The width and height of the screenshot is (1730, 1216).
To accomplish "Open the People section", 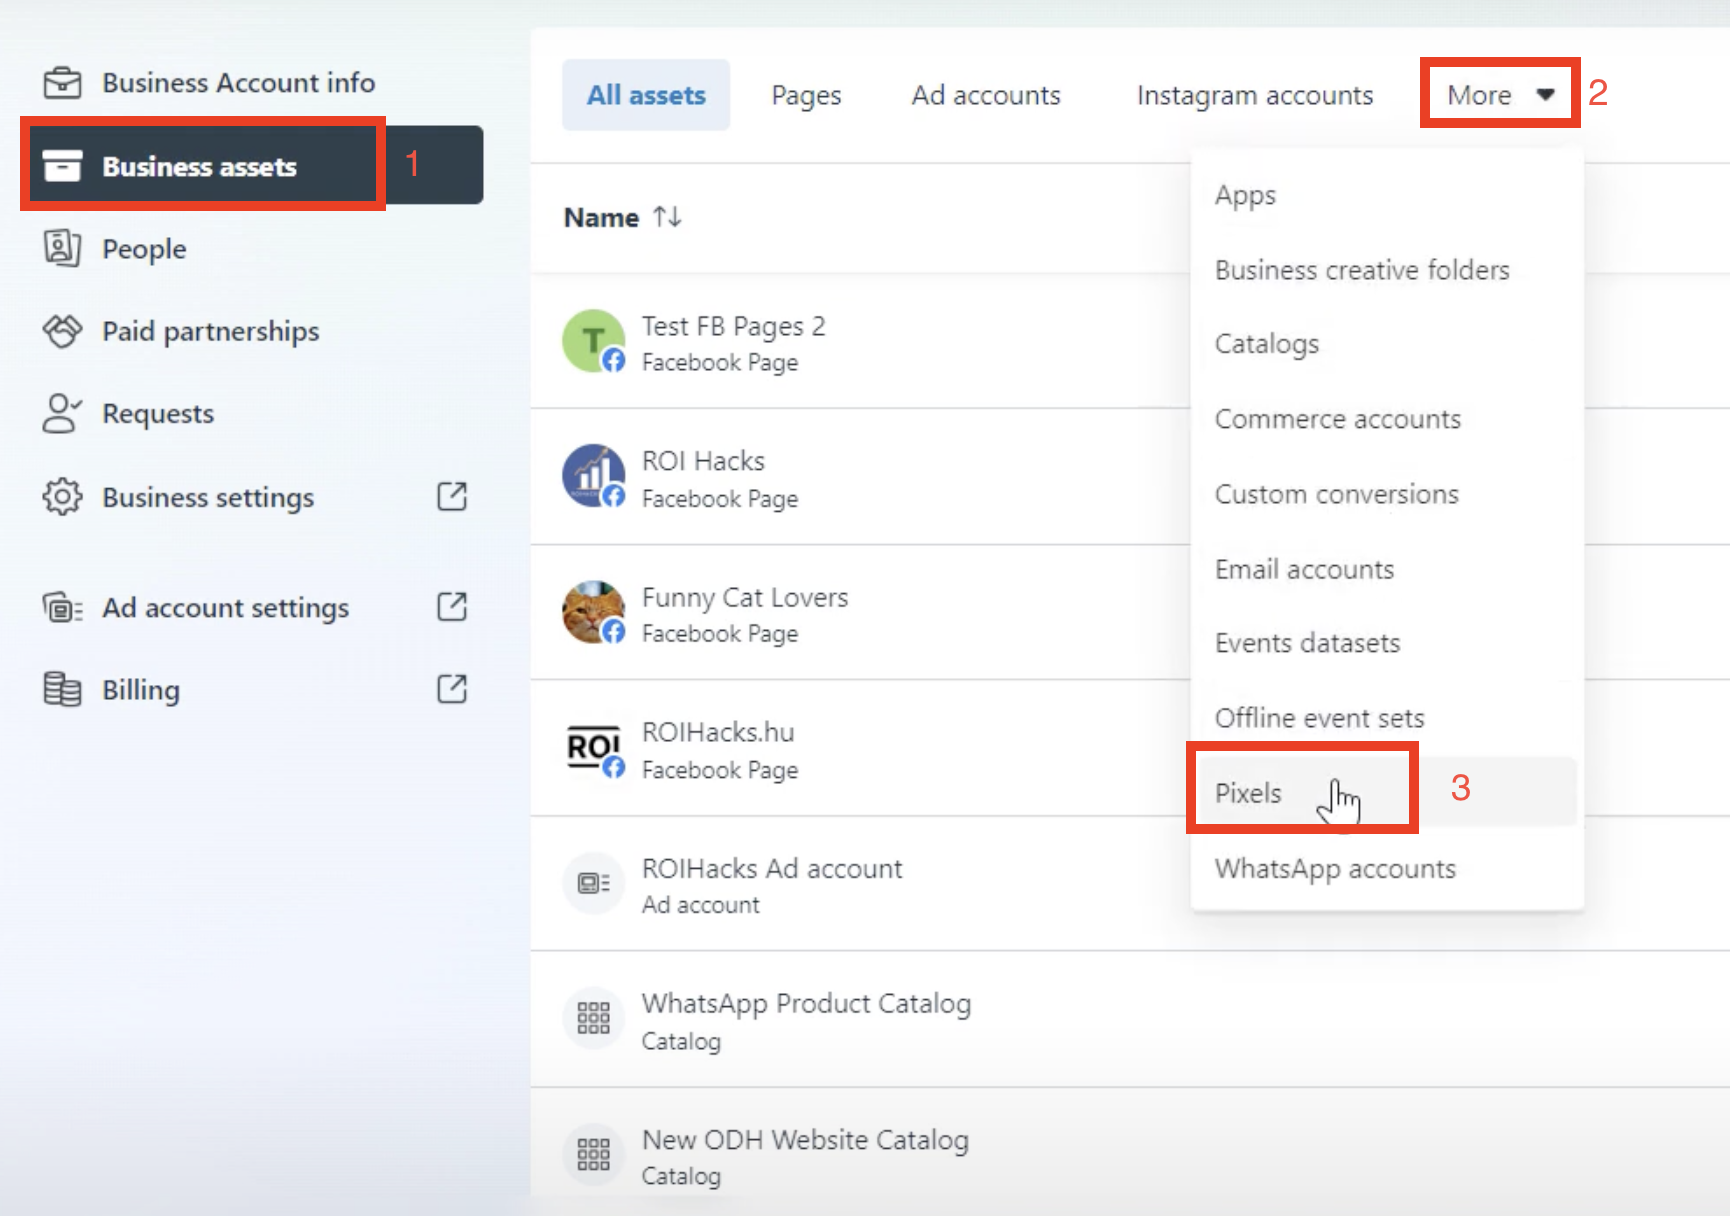I will click(144, 249).
